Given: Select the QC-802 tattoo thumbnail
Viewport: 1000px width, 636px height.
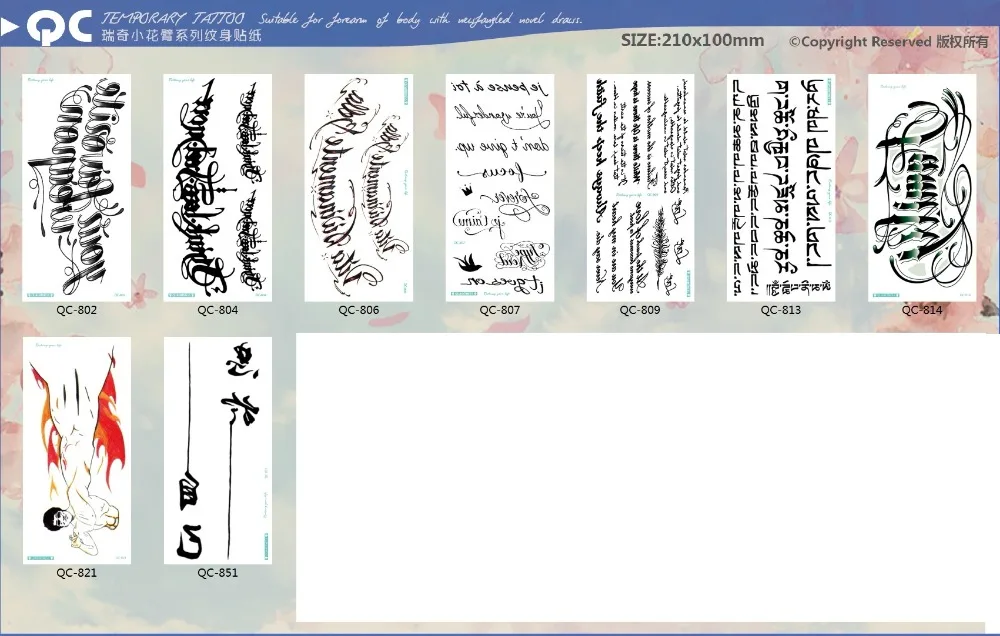Looking at the screenshot, I should 77,188.
